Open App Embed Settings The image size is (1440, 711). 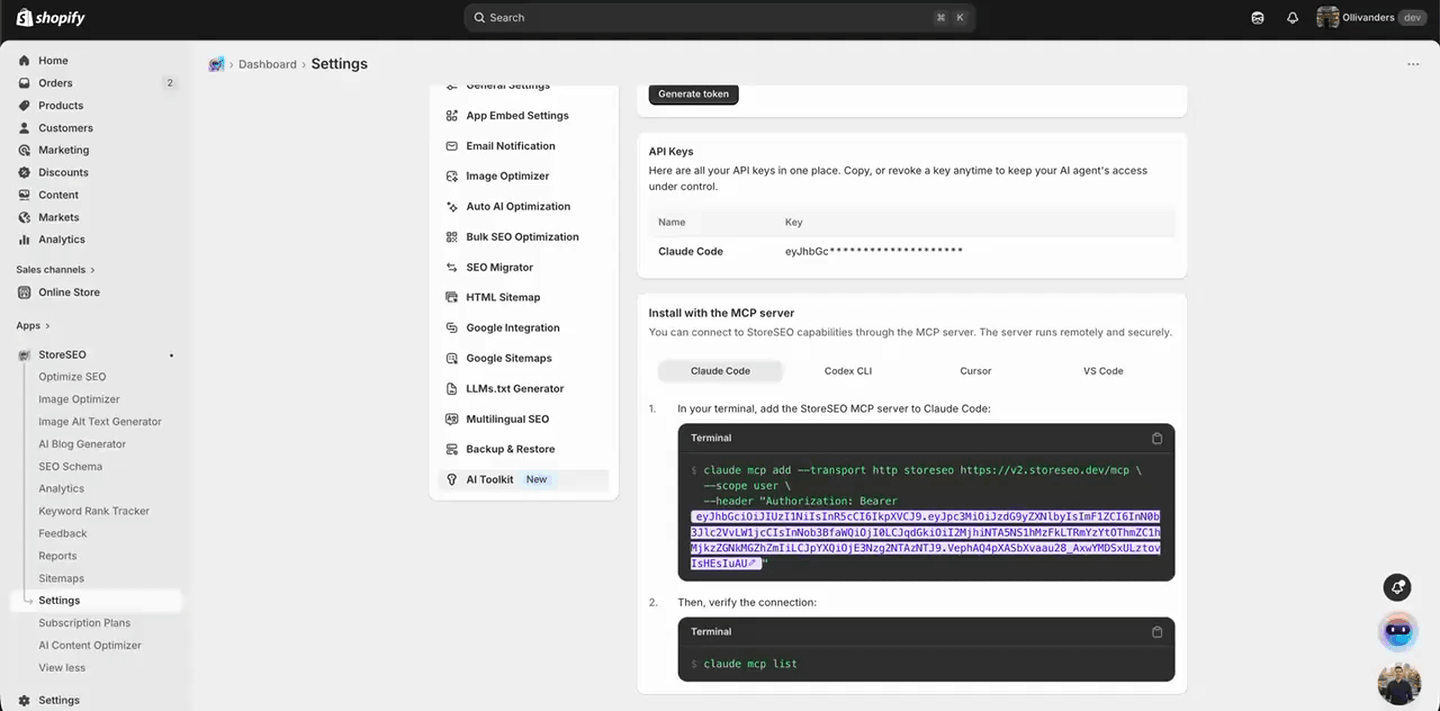517,116
